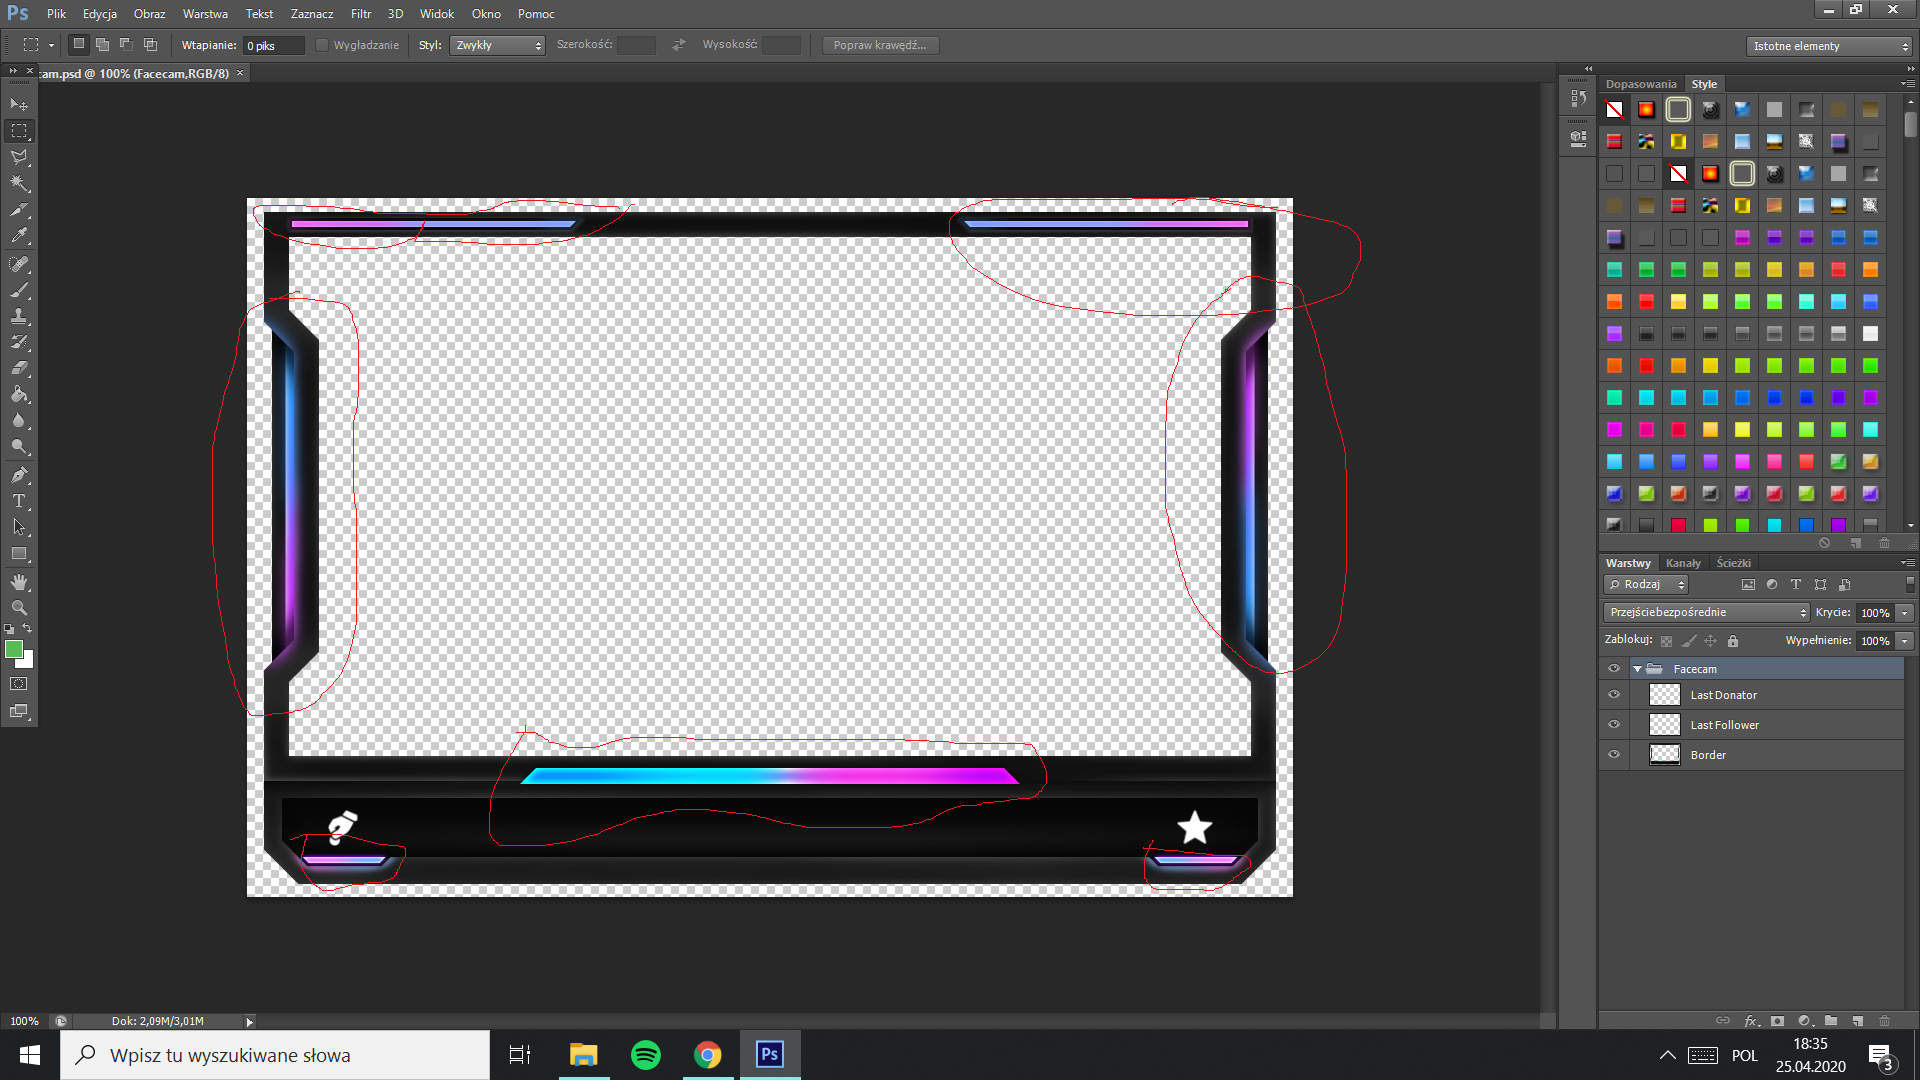Select the Zoom tool
Viewport: 1920px width, 1080px height.
tap(19, 608)
